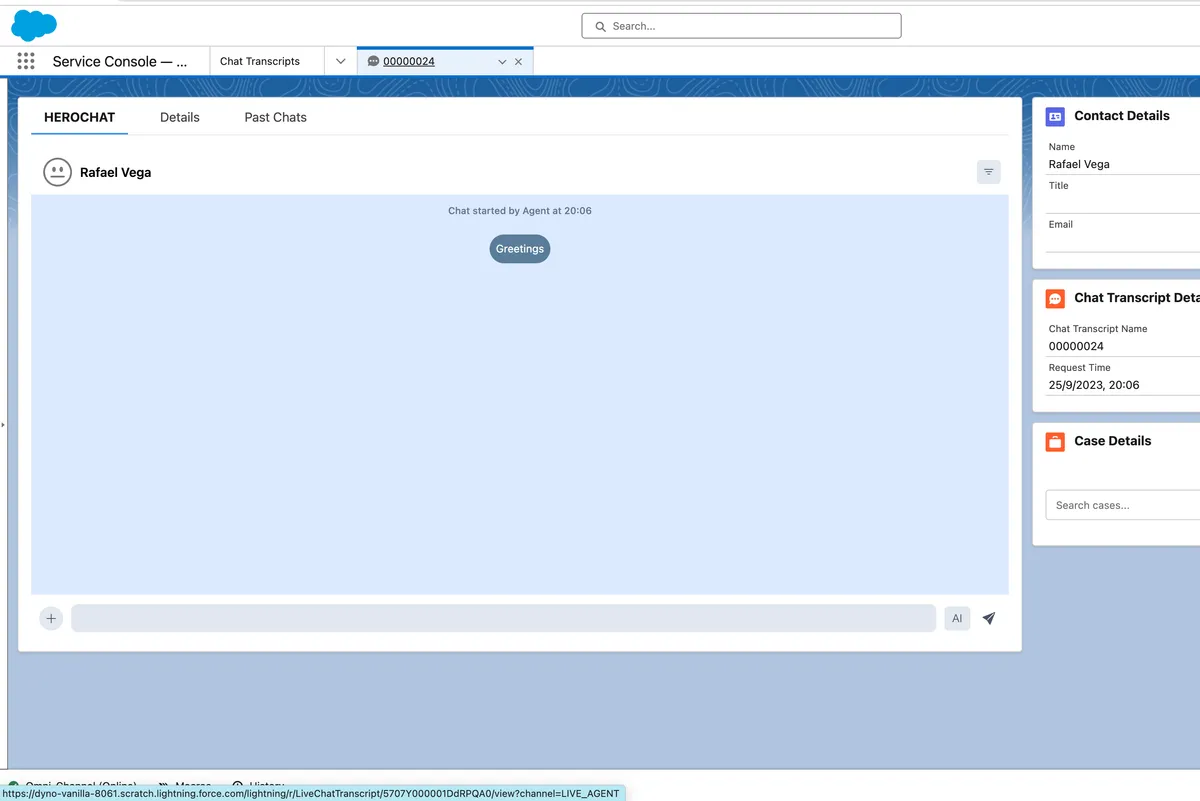The width and height of the screenshot is (1200, 801).
Task: Select the 00000024 workspace tab
Action: [409, 61]
